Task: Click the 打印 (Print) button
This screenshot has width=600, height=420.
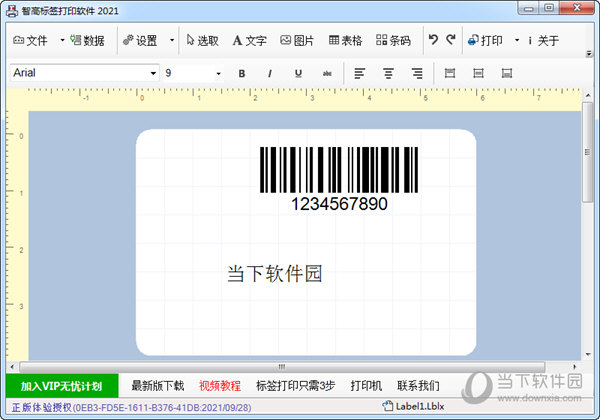Action: (485, 40)
